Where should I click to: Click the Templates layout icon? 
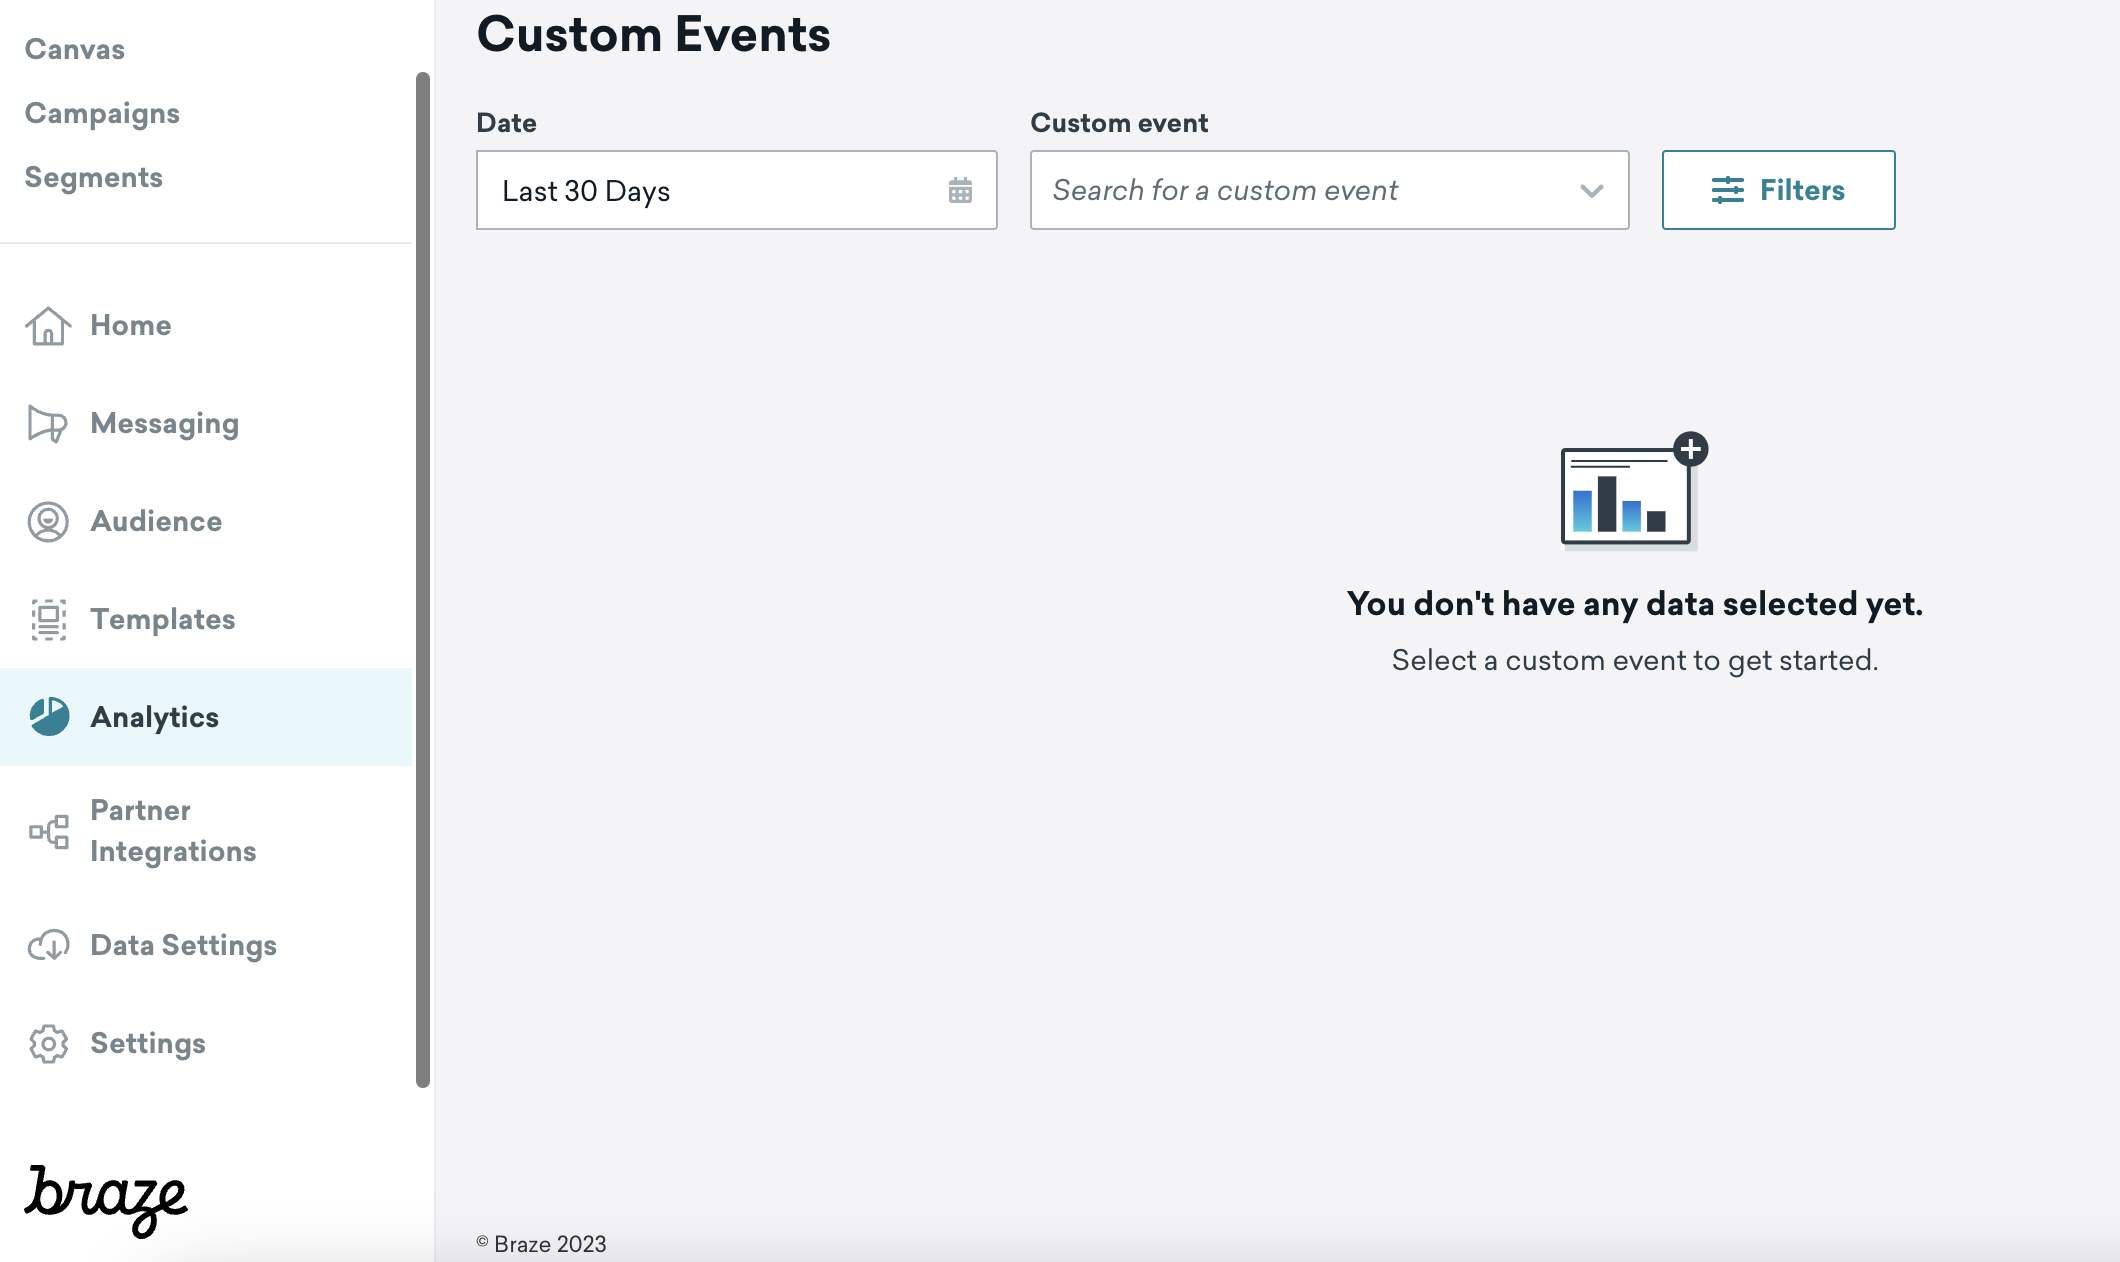(48, 620)
